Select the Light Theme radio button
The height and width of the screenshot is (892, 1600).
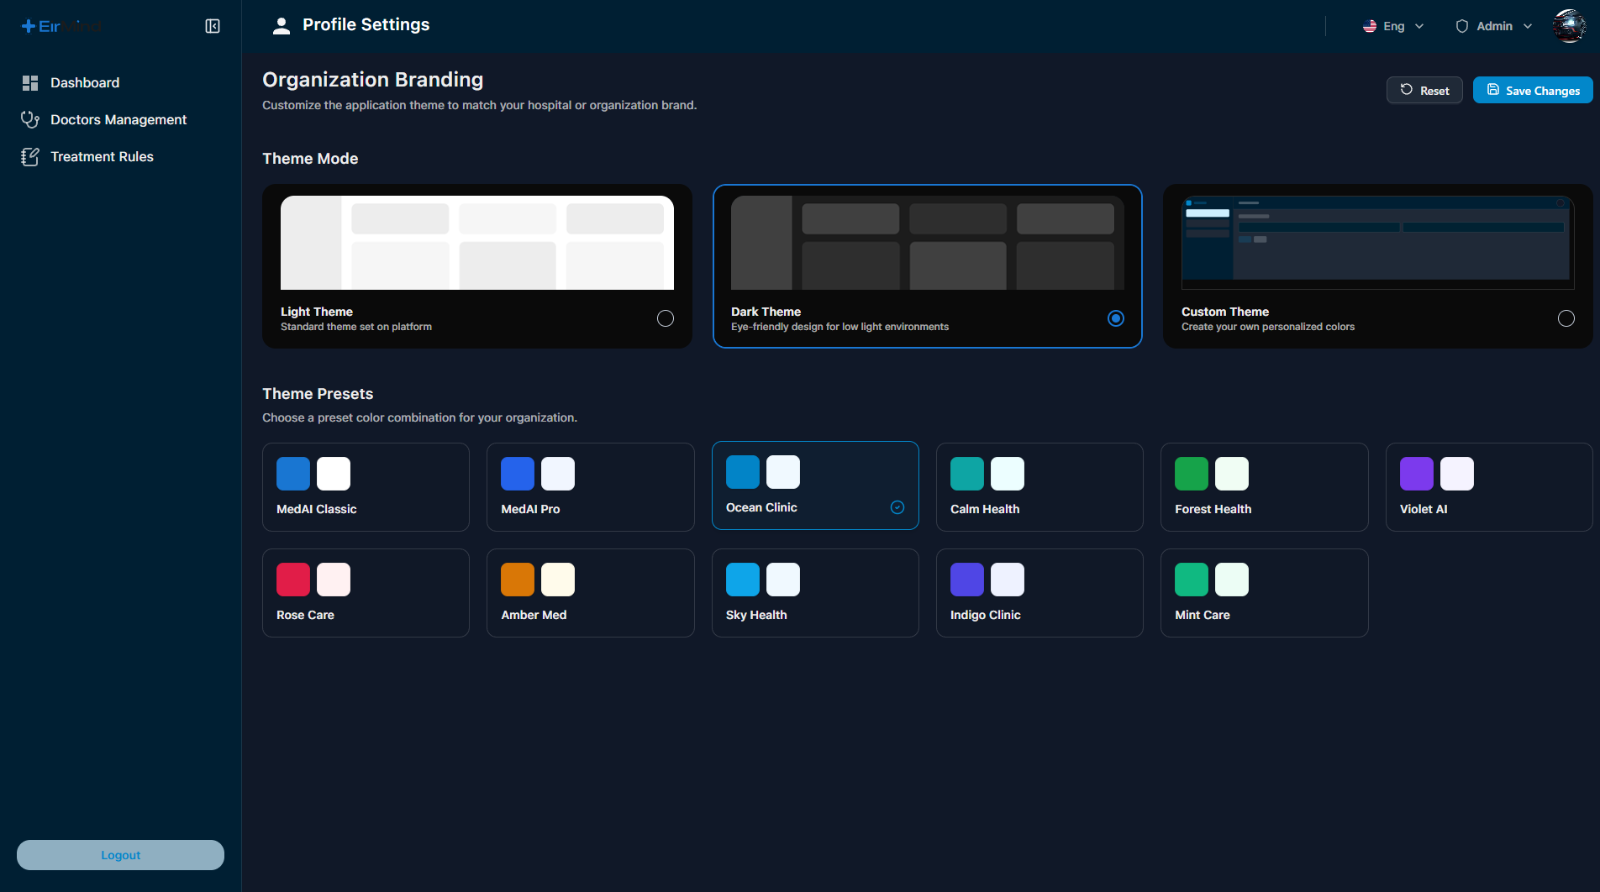pos(665,319)
